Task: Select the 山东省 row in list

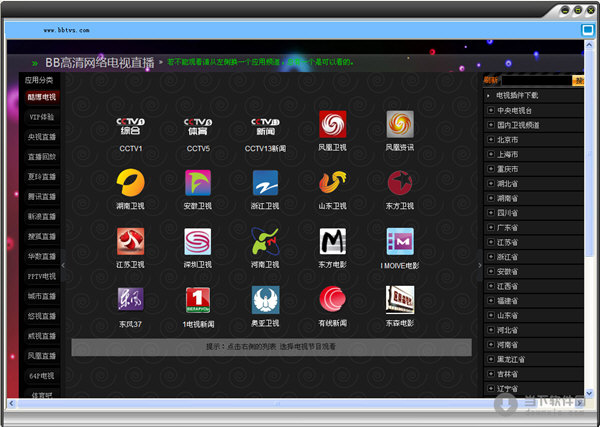Action: click(x=533, y=316)
